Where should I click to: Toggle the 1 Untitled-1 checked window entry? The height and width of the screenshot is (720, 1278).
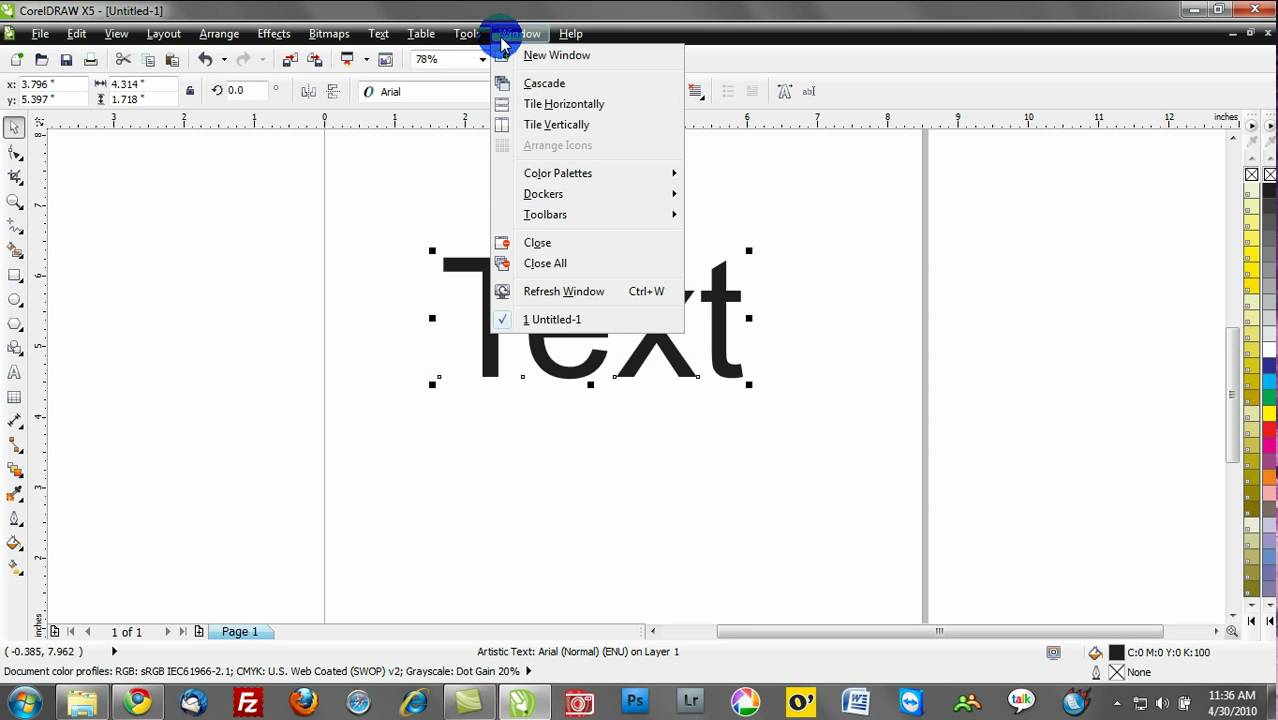tap(587, 319)
